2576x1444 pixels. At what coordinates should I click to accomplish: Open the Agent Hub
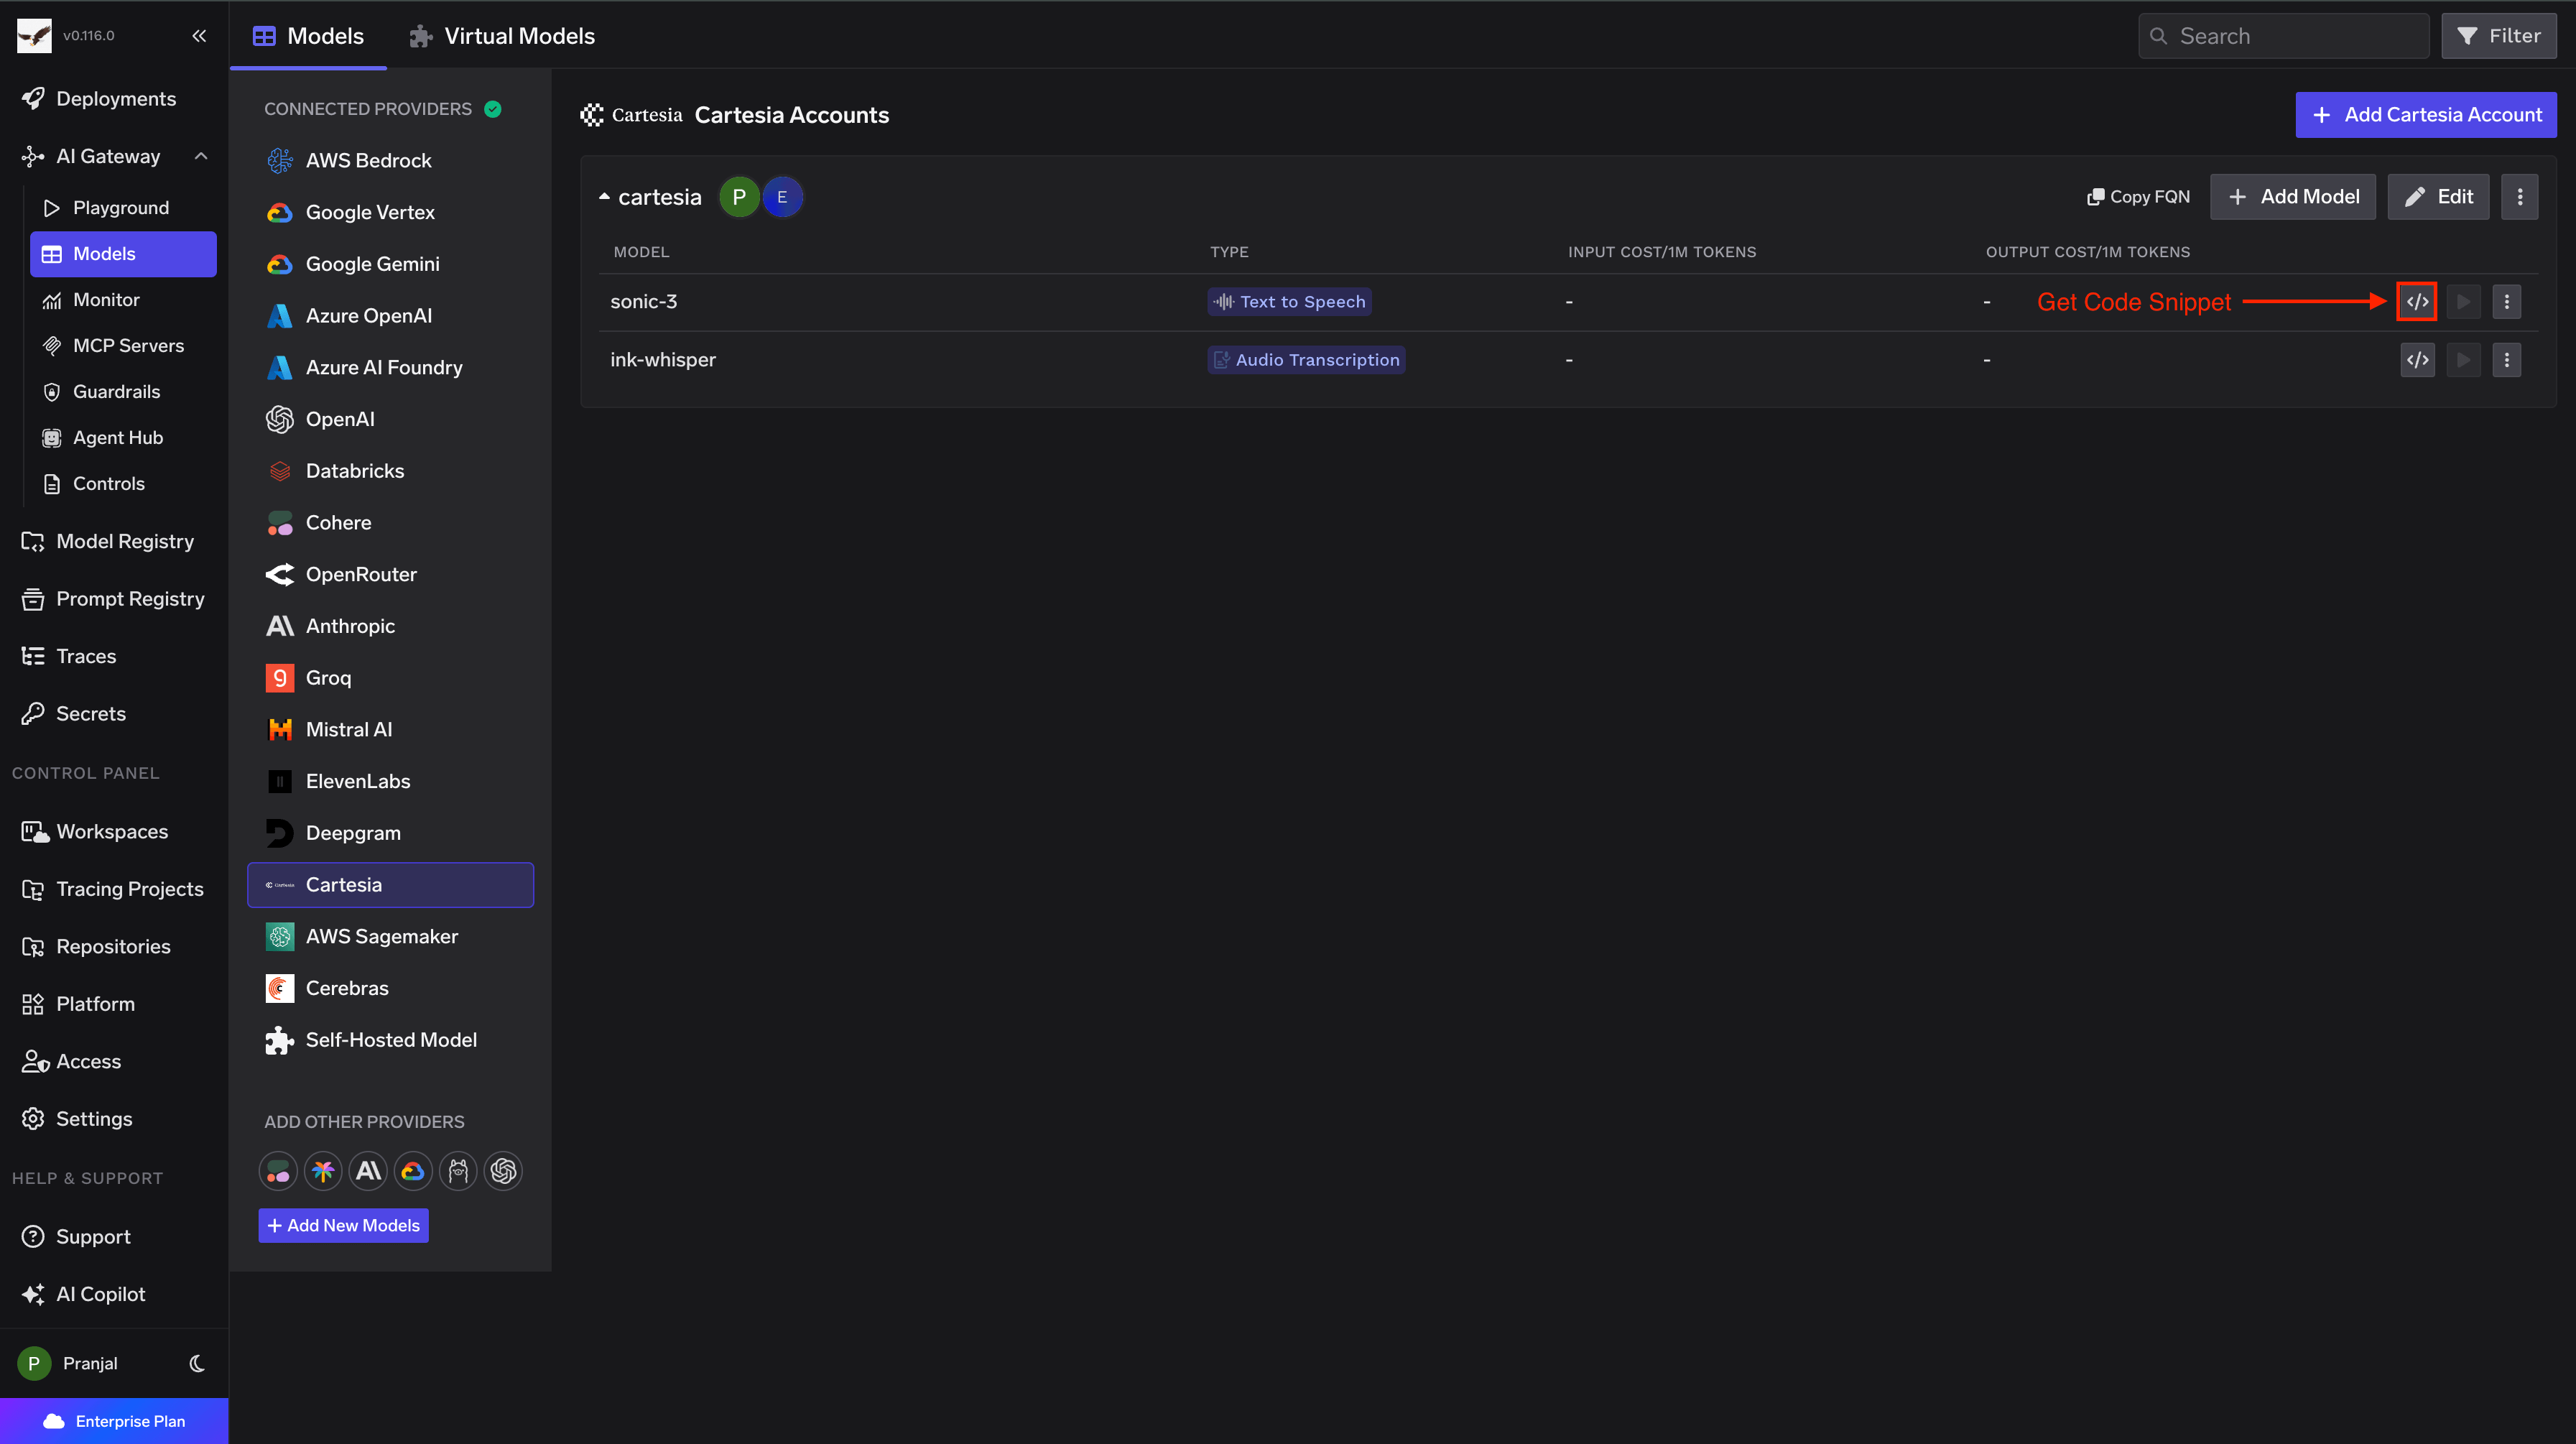[118, 437]
